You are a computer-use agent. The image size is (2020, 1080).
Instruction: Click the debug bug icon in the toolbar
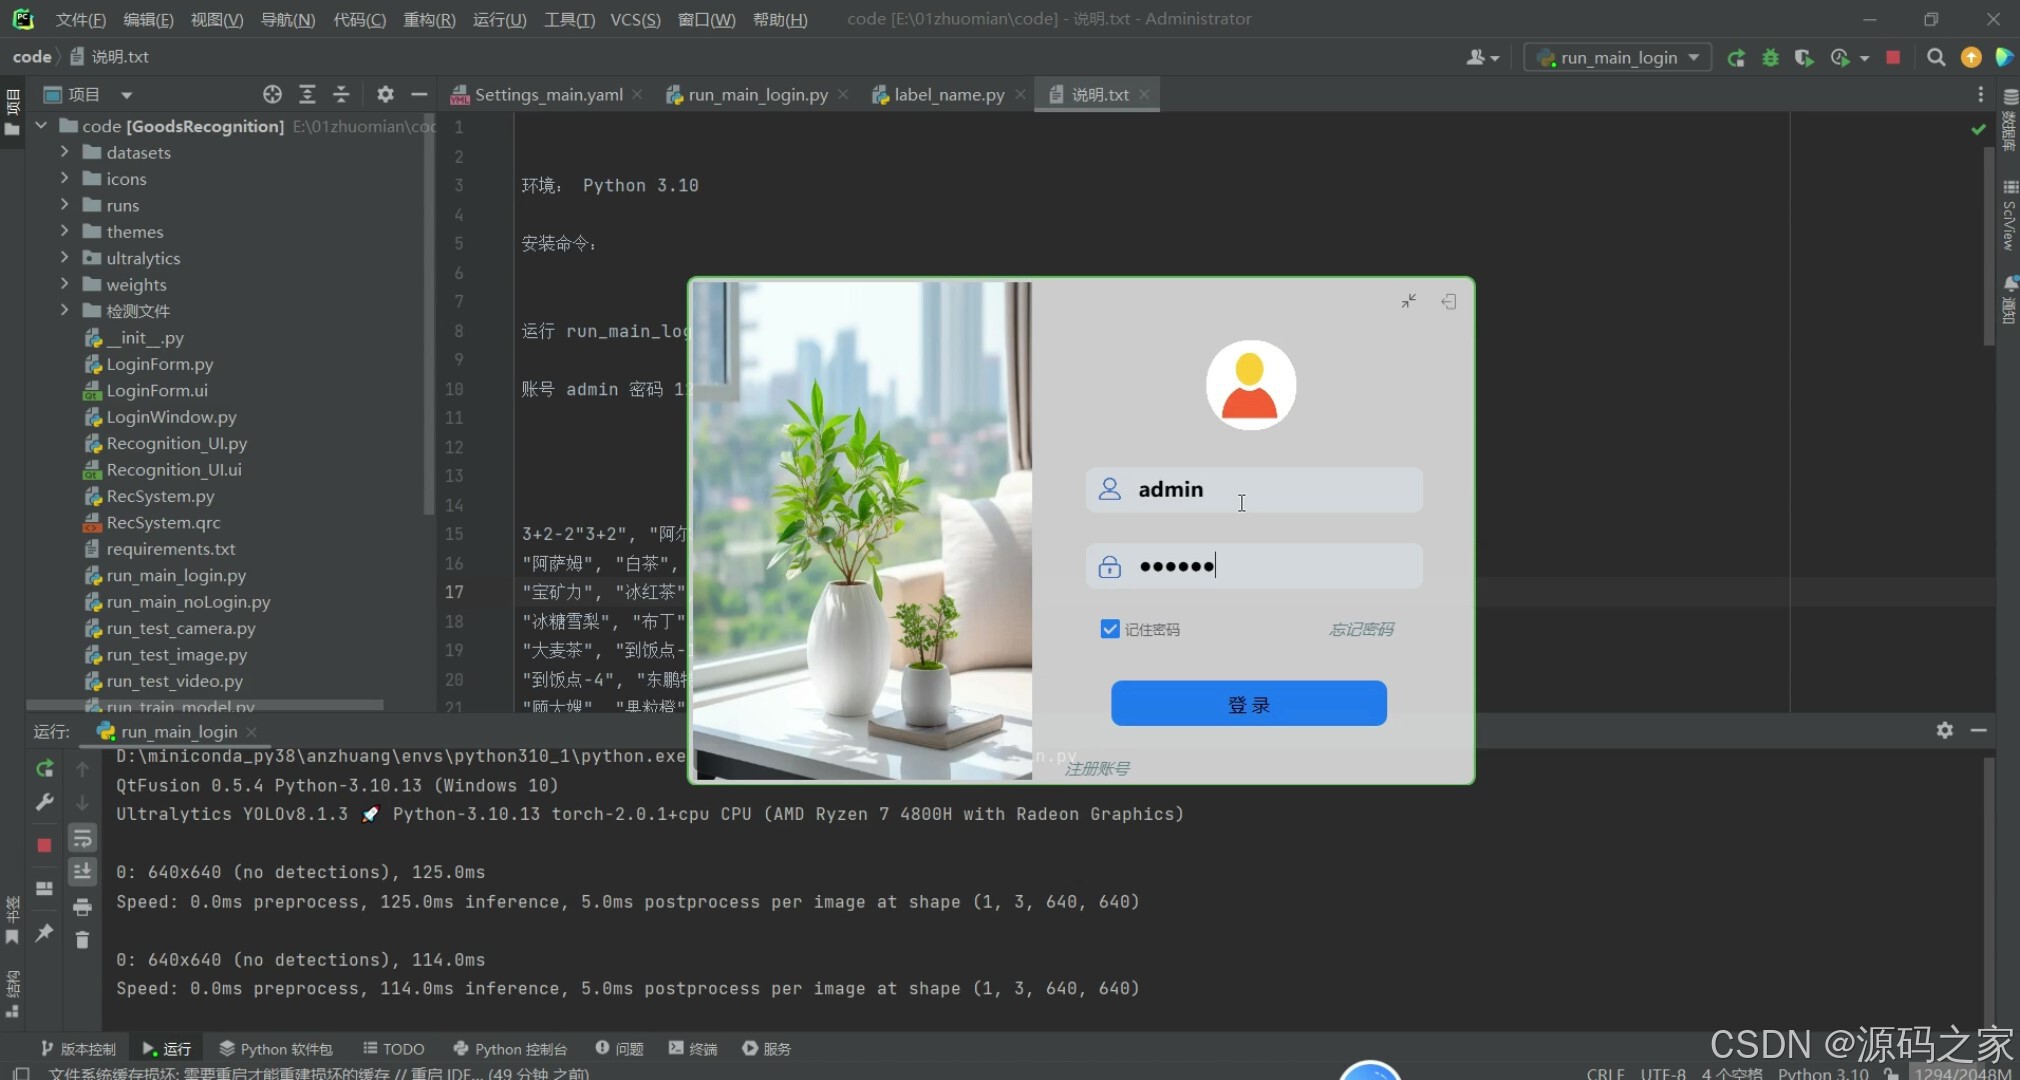1770,58
